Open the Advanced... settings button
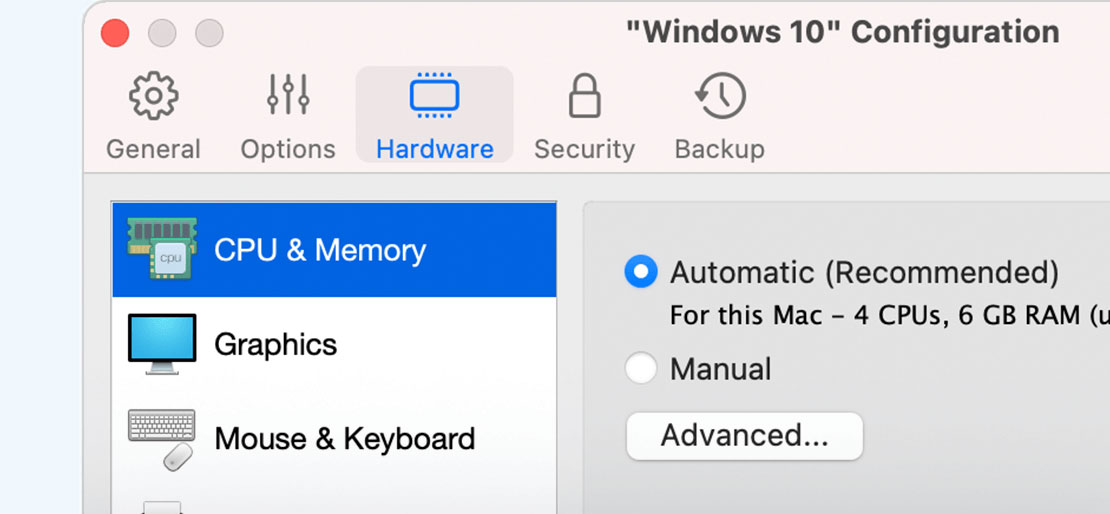This screenshot has width=1110, height=514. [x=745, y=436]
